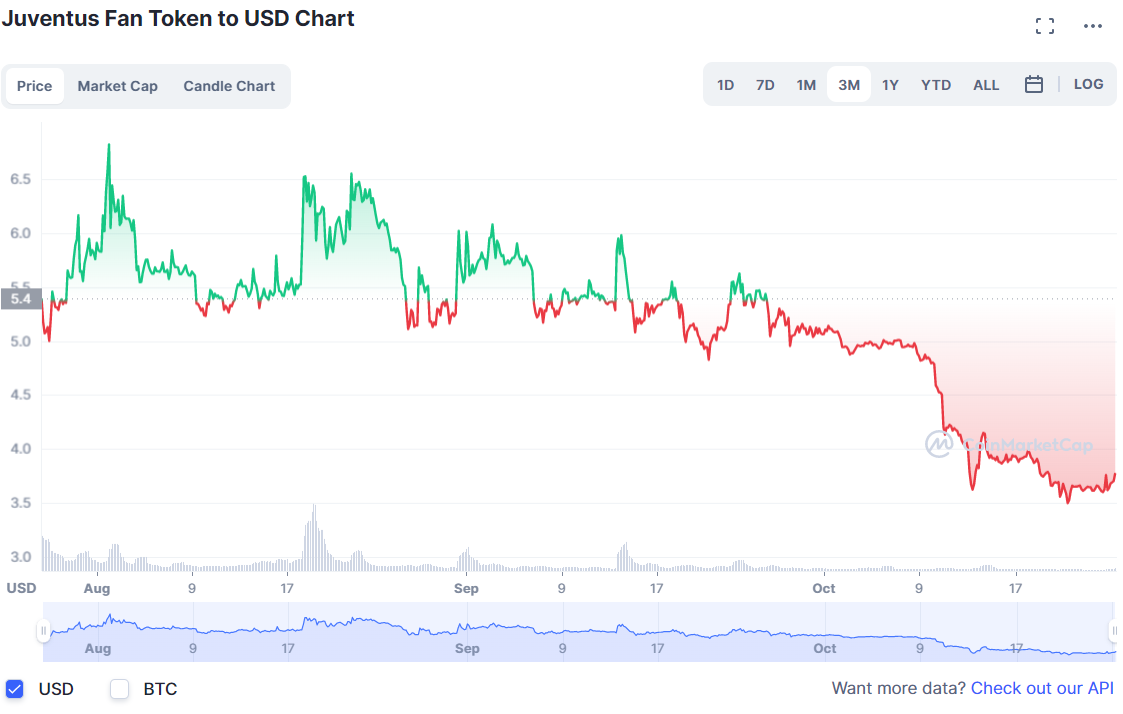Select the 1M time range
The image size is (1123, 714).
click(806, 85)
